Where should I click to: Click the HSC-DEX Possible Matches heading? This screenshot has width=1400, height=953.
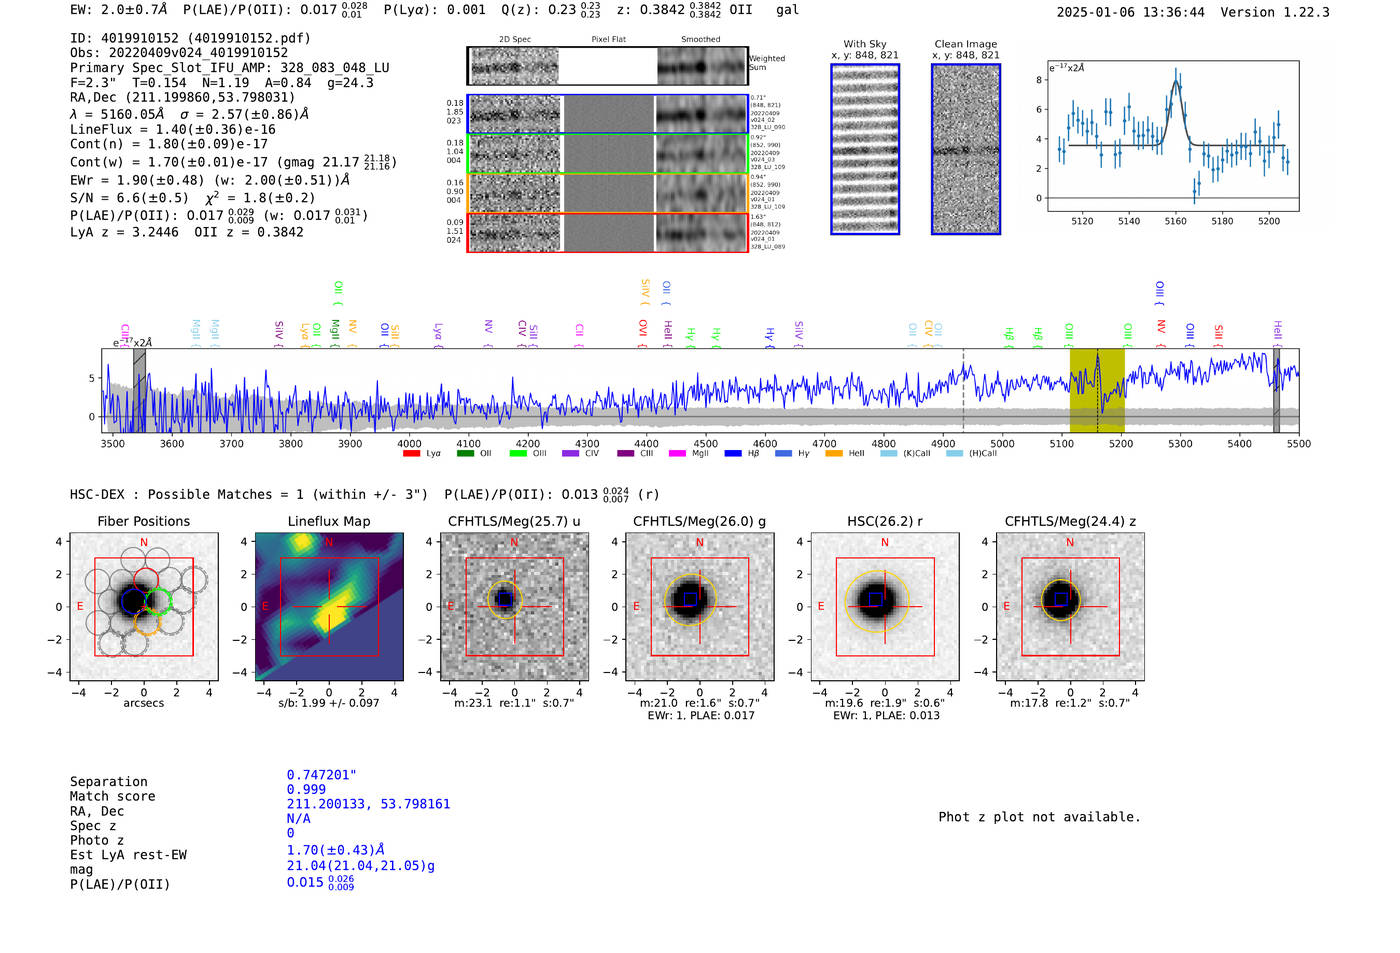(x=250, y=494)
